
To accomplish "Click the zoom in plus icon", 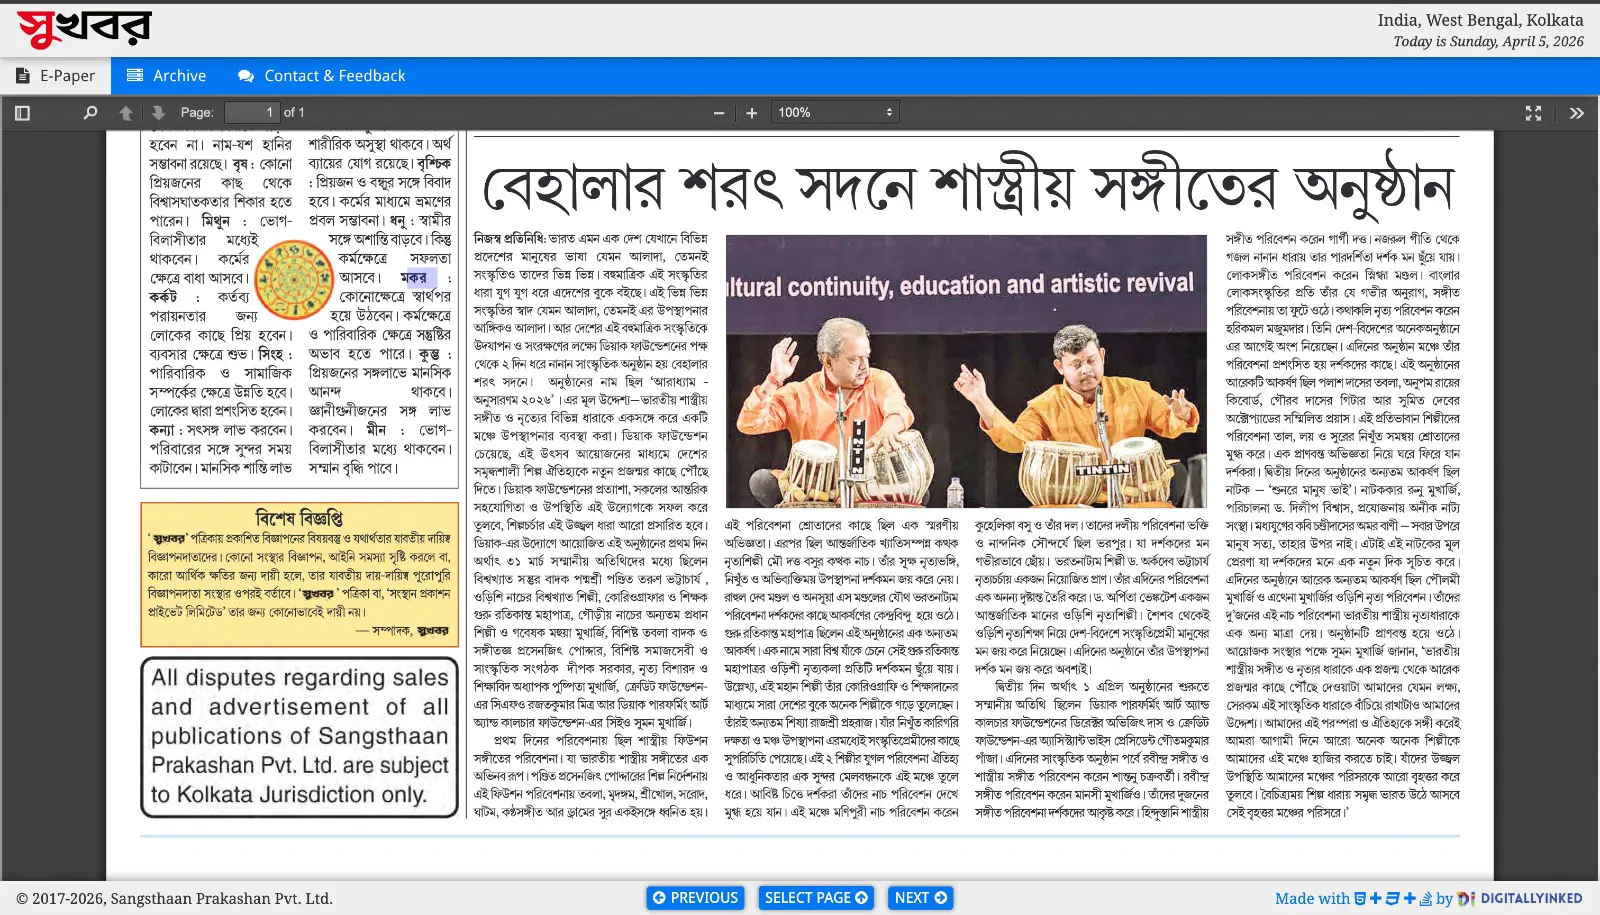I will 752,113.
